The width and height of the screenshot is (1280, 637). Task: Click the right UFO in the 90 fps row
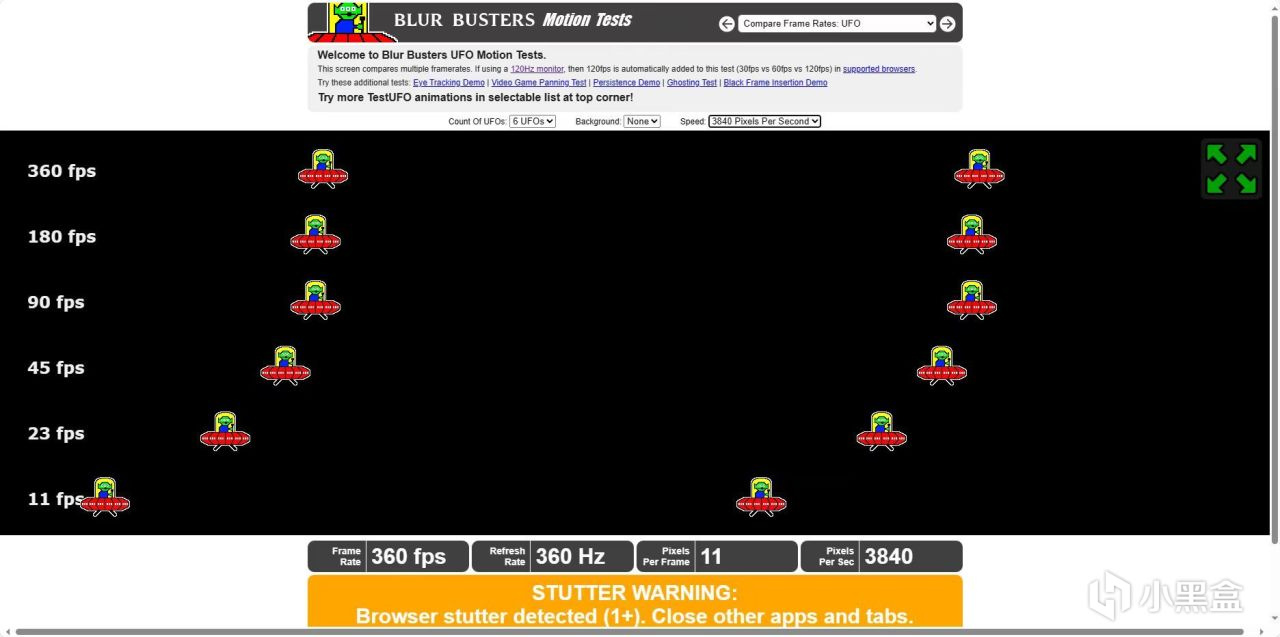click(x=972, y=300)
